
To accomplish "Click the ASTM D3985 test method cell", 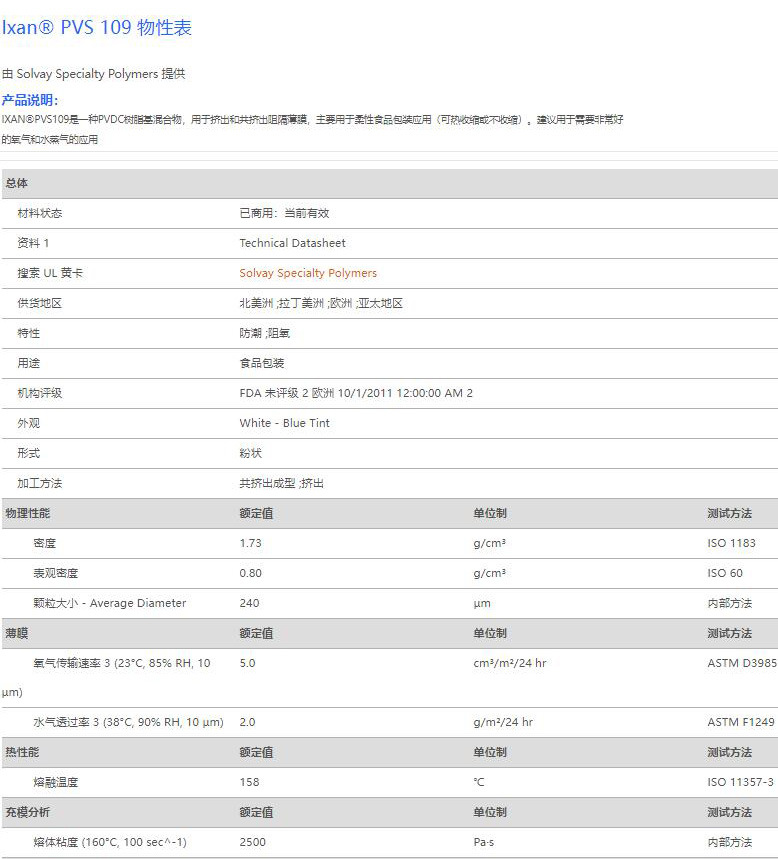I will pos(742,663).
